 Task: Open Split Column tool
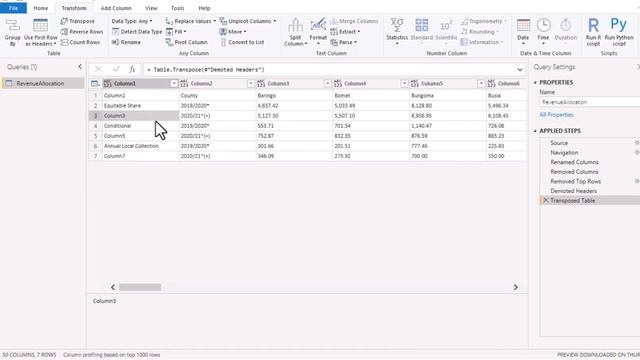pyautogui.click(x=296, y=32)
